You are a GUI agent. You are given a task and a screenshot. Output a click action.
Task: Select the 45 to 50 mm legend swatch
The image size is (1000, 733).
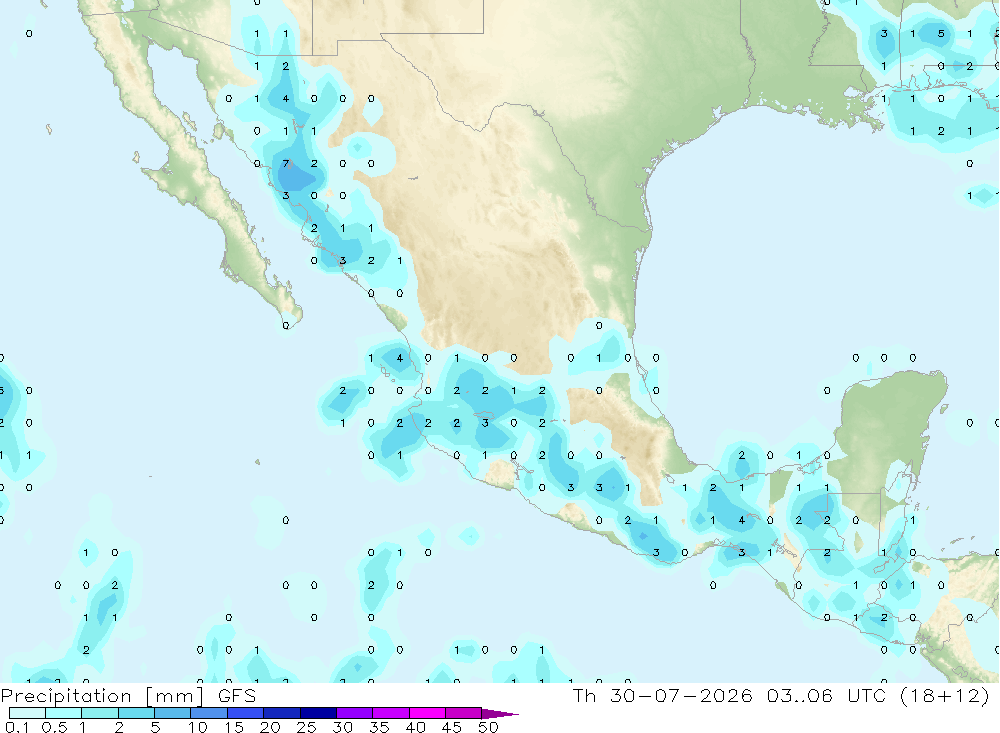click(464, 713)
